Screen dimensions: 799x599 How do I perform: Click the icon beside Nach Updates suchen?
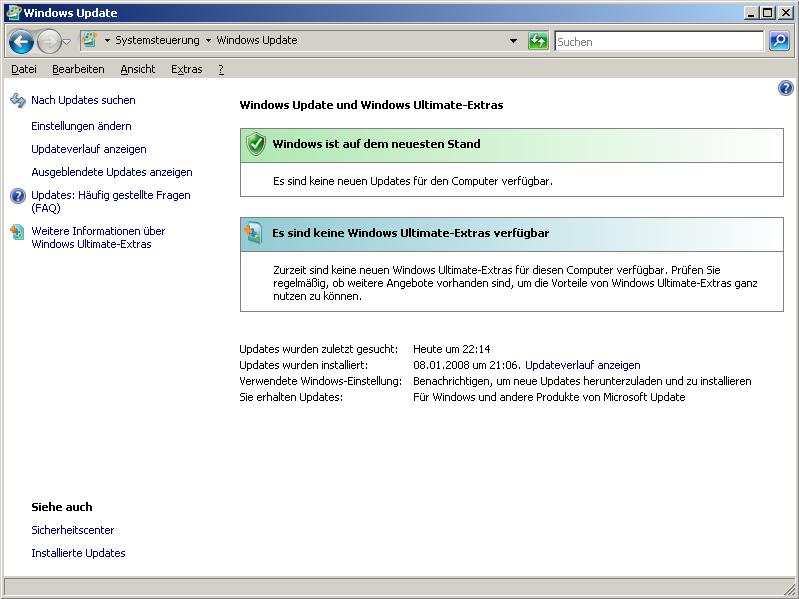(x=18, y=100)
